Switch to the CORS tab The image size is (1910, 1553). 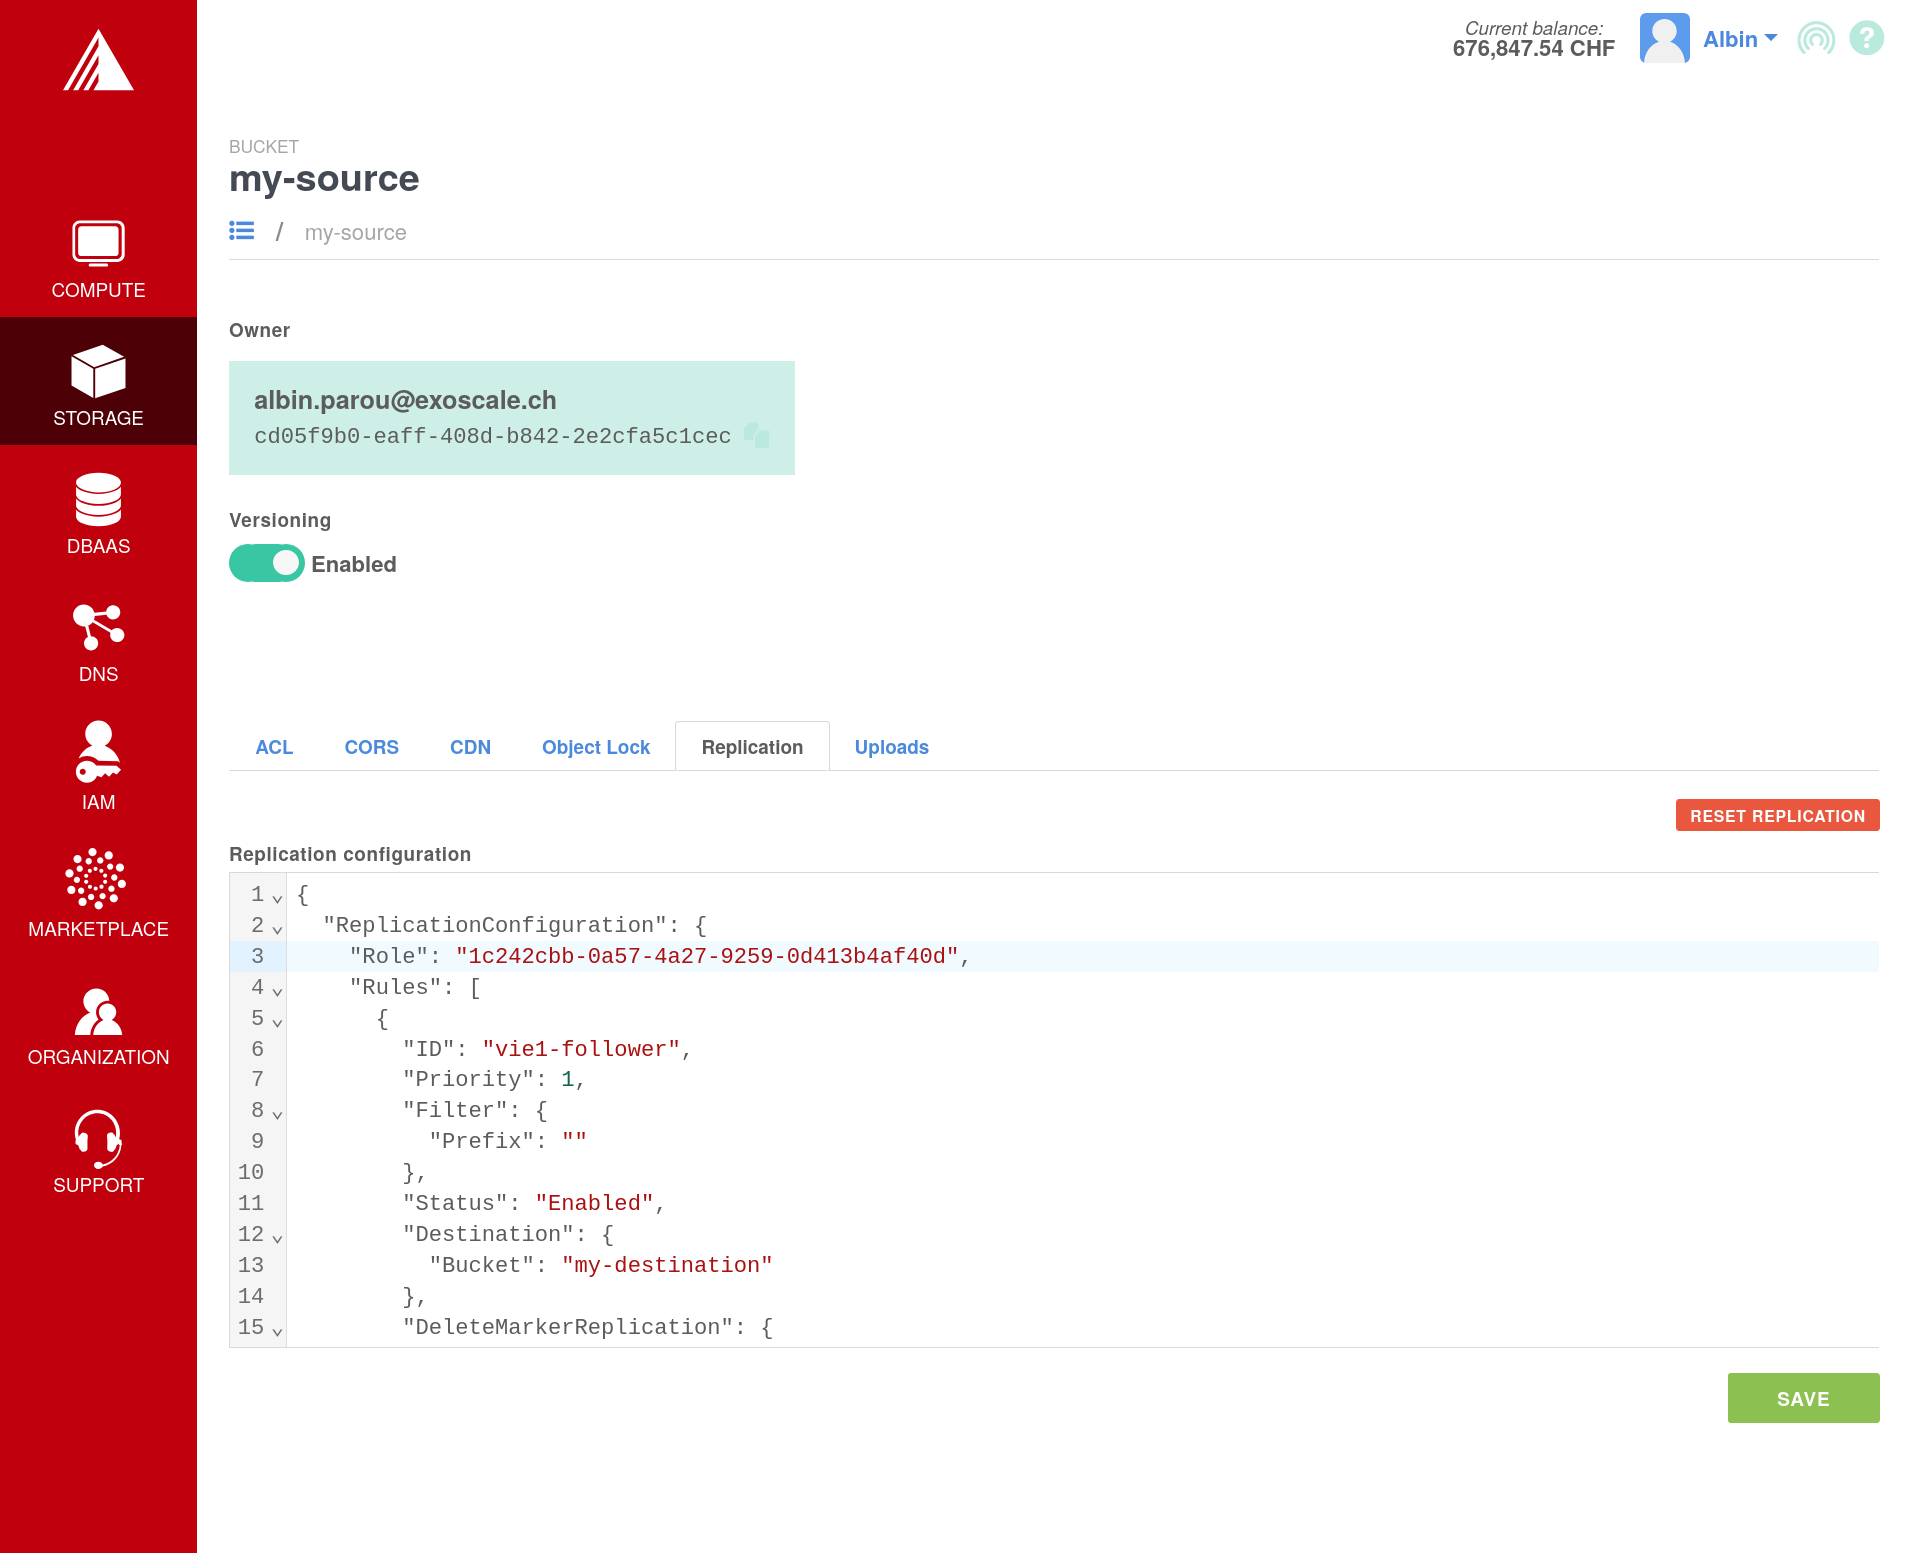tap(371, 747)
